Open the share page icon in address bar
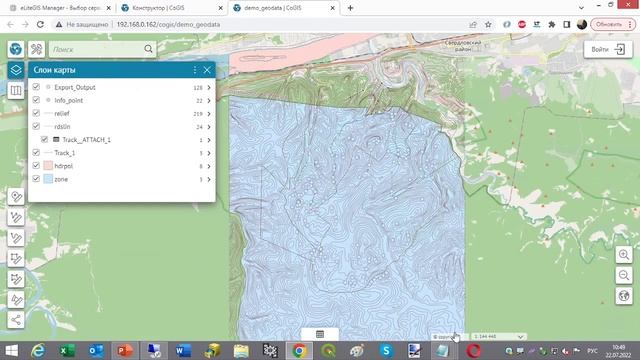The image size is (640, 360). point(473,24)
